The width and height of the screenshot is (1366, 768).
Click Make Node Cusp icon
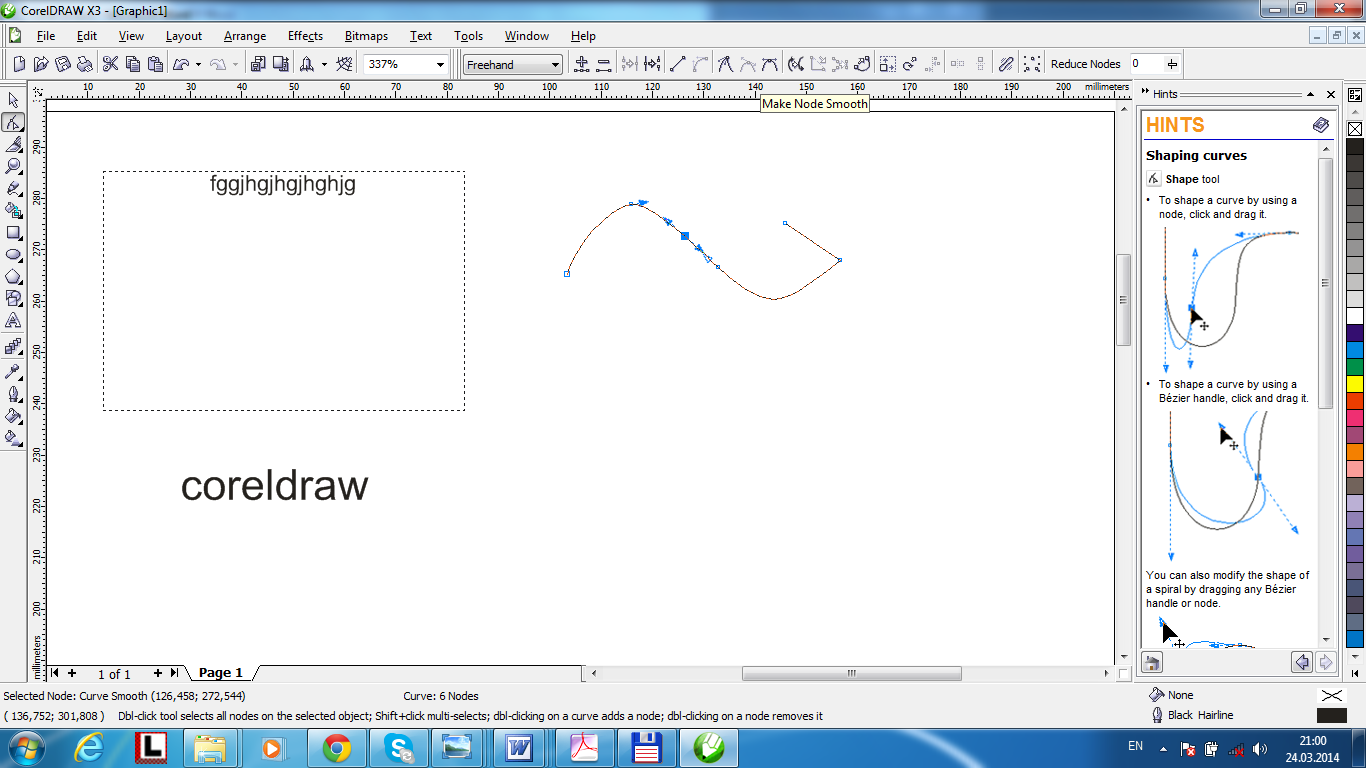tap(725, 64)
